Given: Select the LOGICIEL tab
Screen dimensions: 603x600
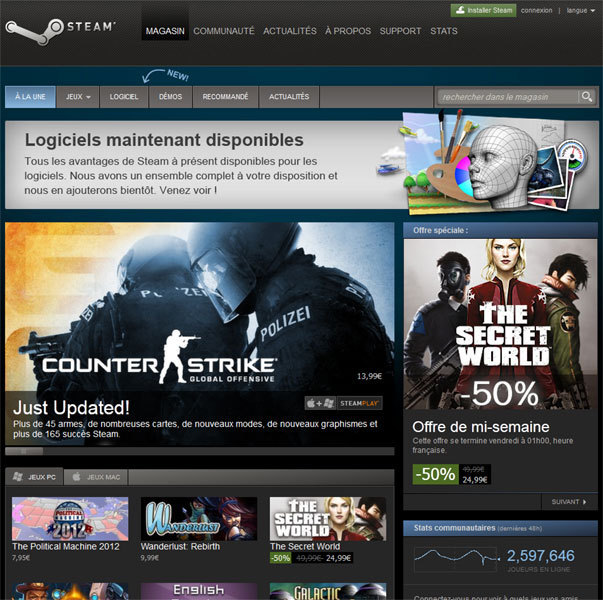Looking at the screenshot, I should tap(124, 97).
